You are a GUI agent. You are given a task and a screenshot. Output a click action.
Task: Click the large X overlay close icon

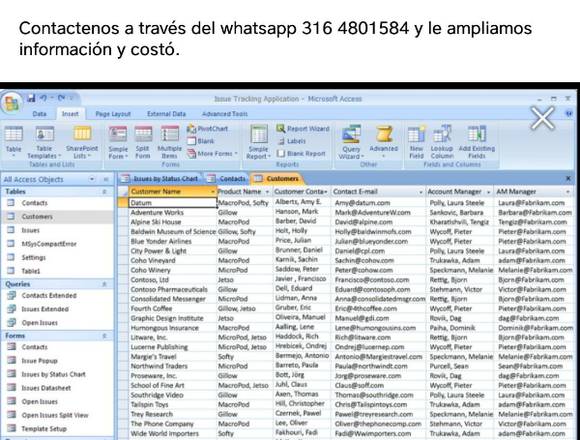543,118
